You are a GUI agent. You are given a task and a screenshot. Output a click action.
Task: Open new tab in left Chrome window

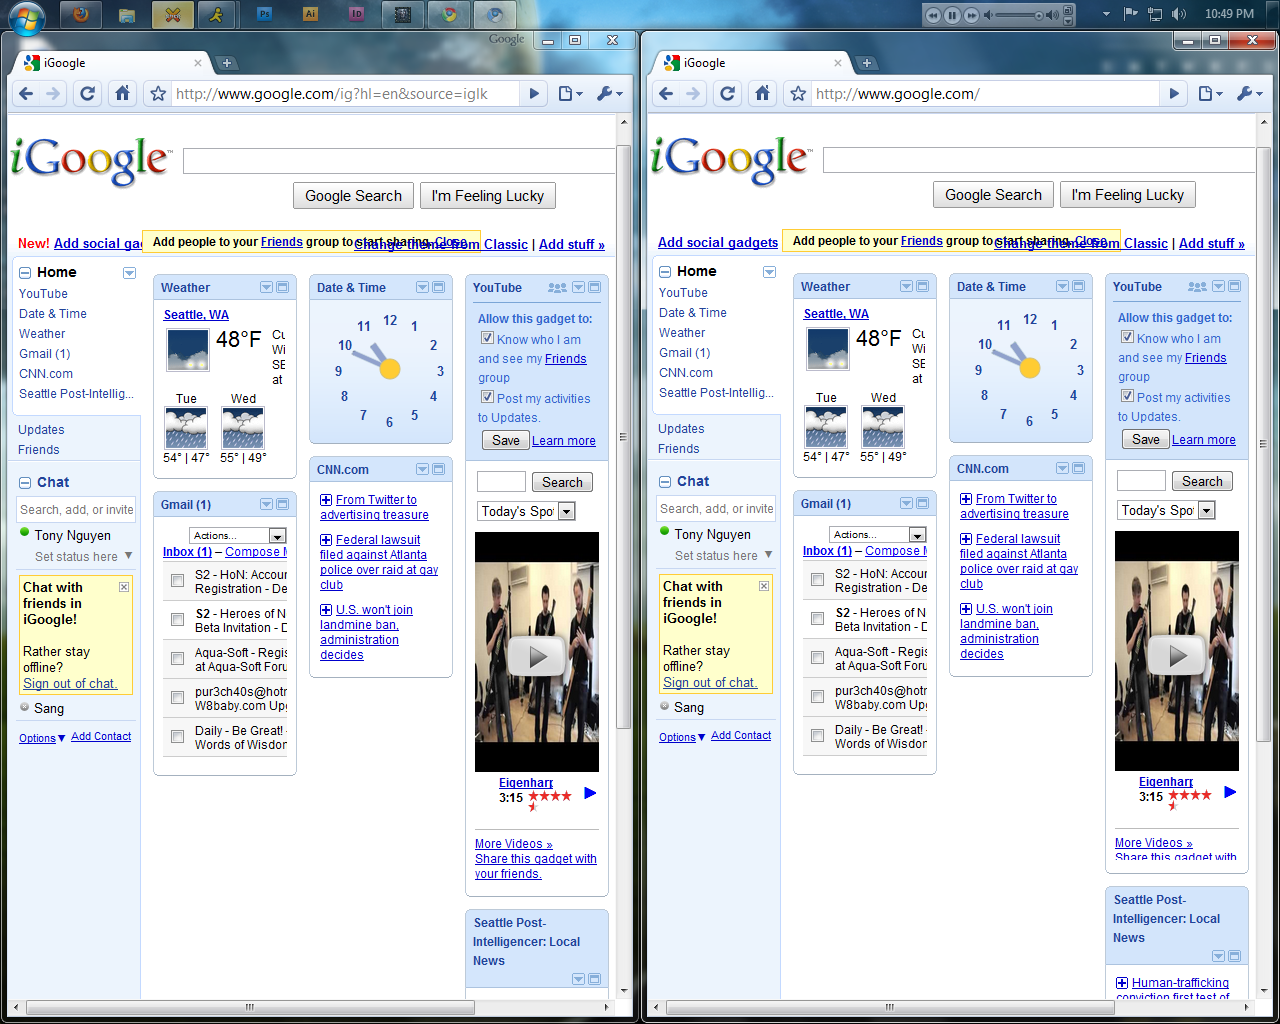(x=227, y=63)
